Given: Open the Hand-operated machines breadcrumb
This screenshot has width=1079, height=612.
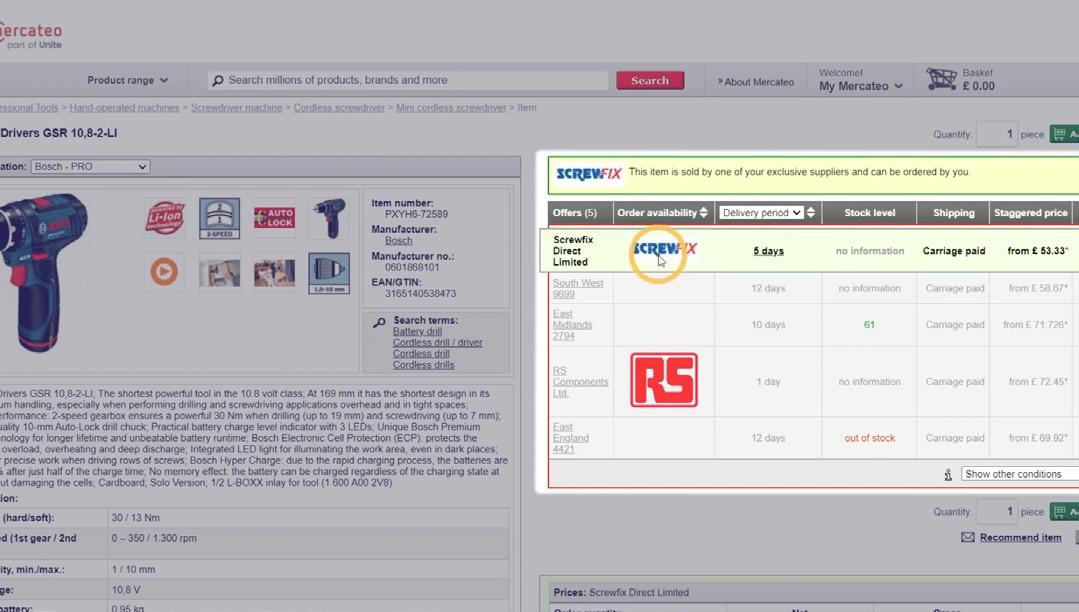Looking at the screenshot, I should [x=124, y=107].
